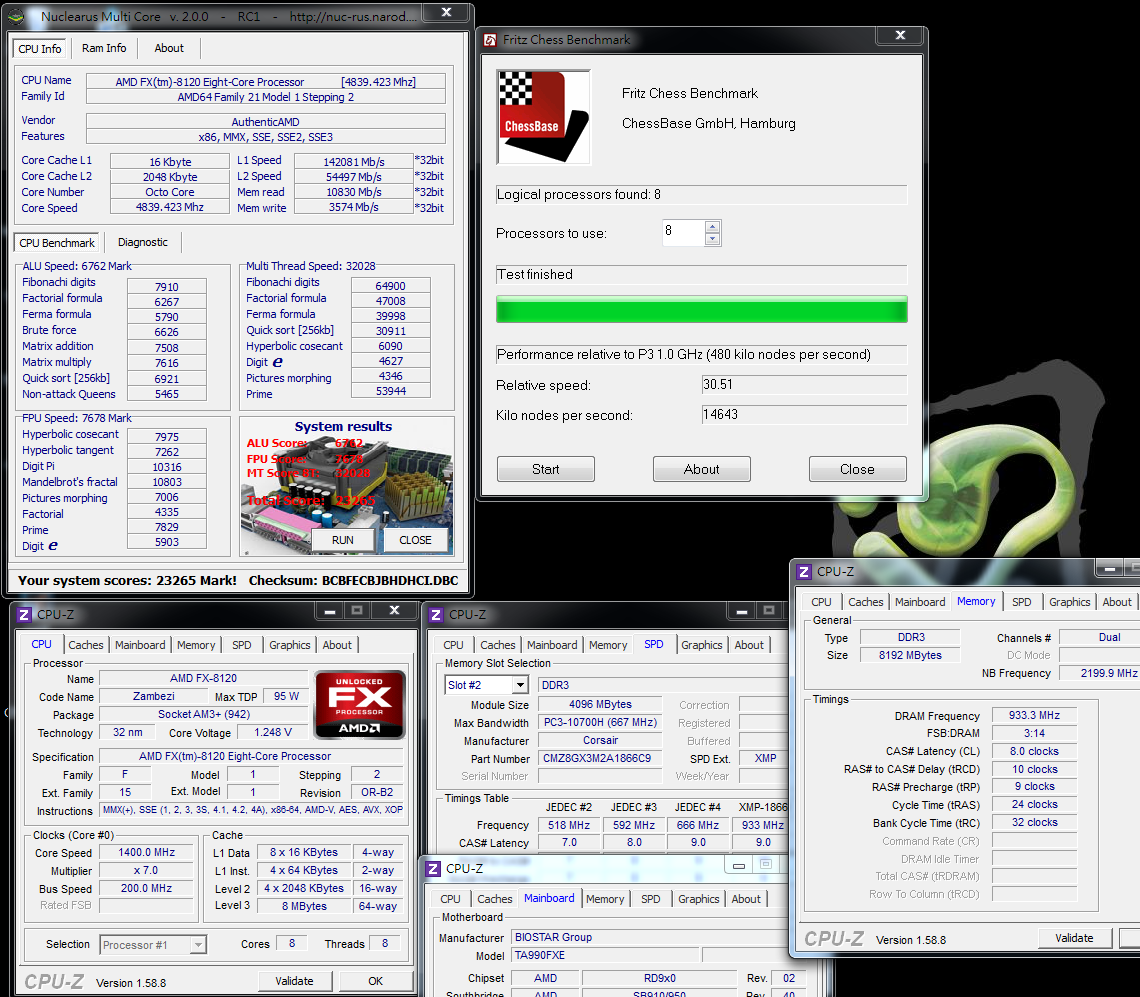Open Memory tab in CPU-Z SPD window
The image size is (1140, 997).
point(608,645)
